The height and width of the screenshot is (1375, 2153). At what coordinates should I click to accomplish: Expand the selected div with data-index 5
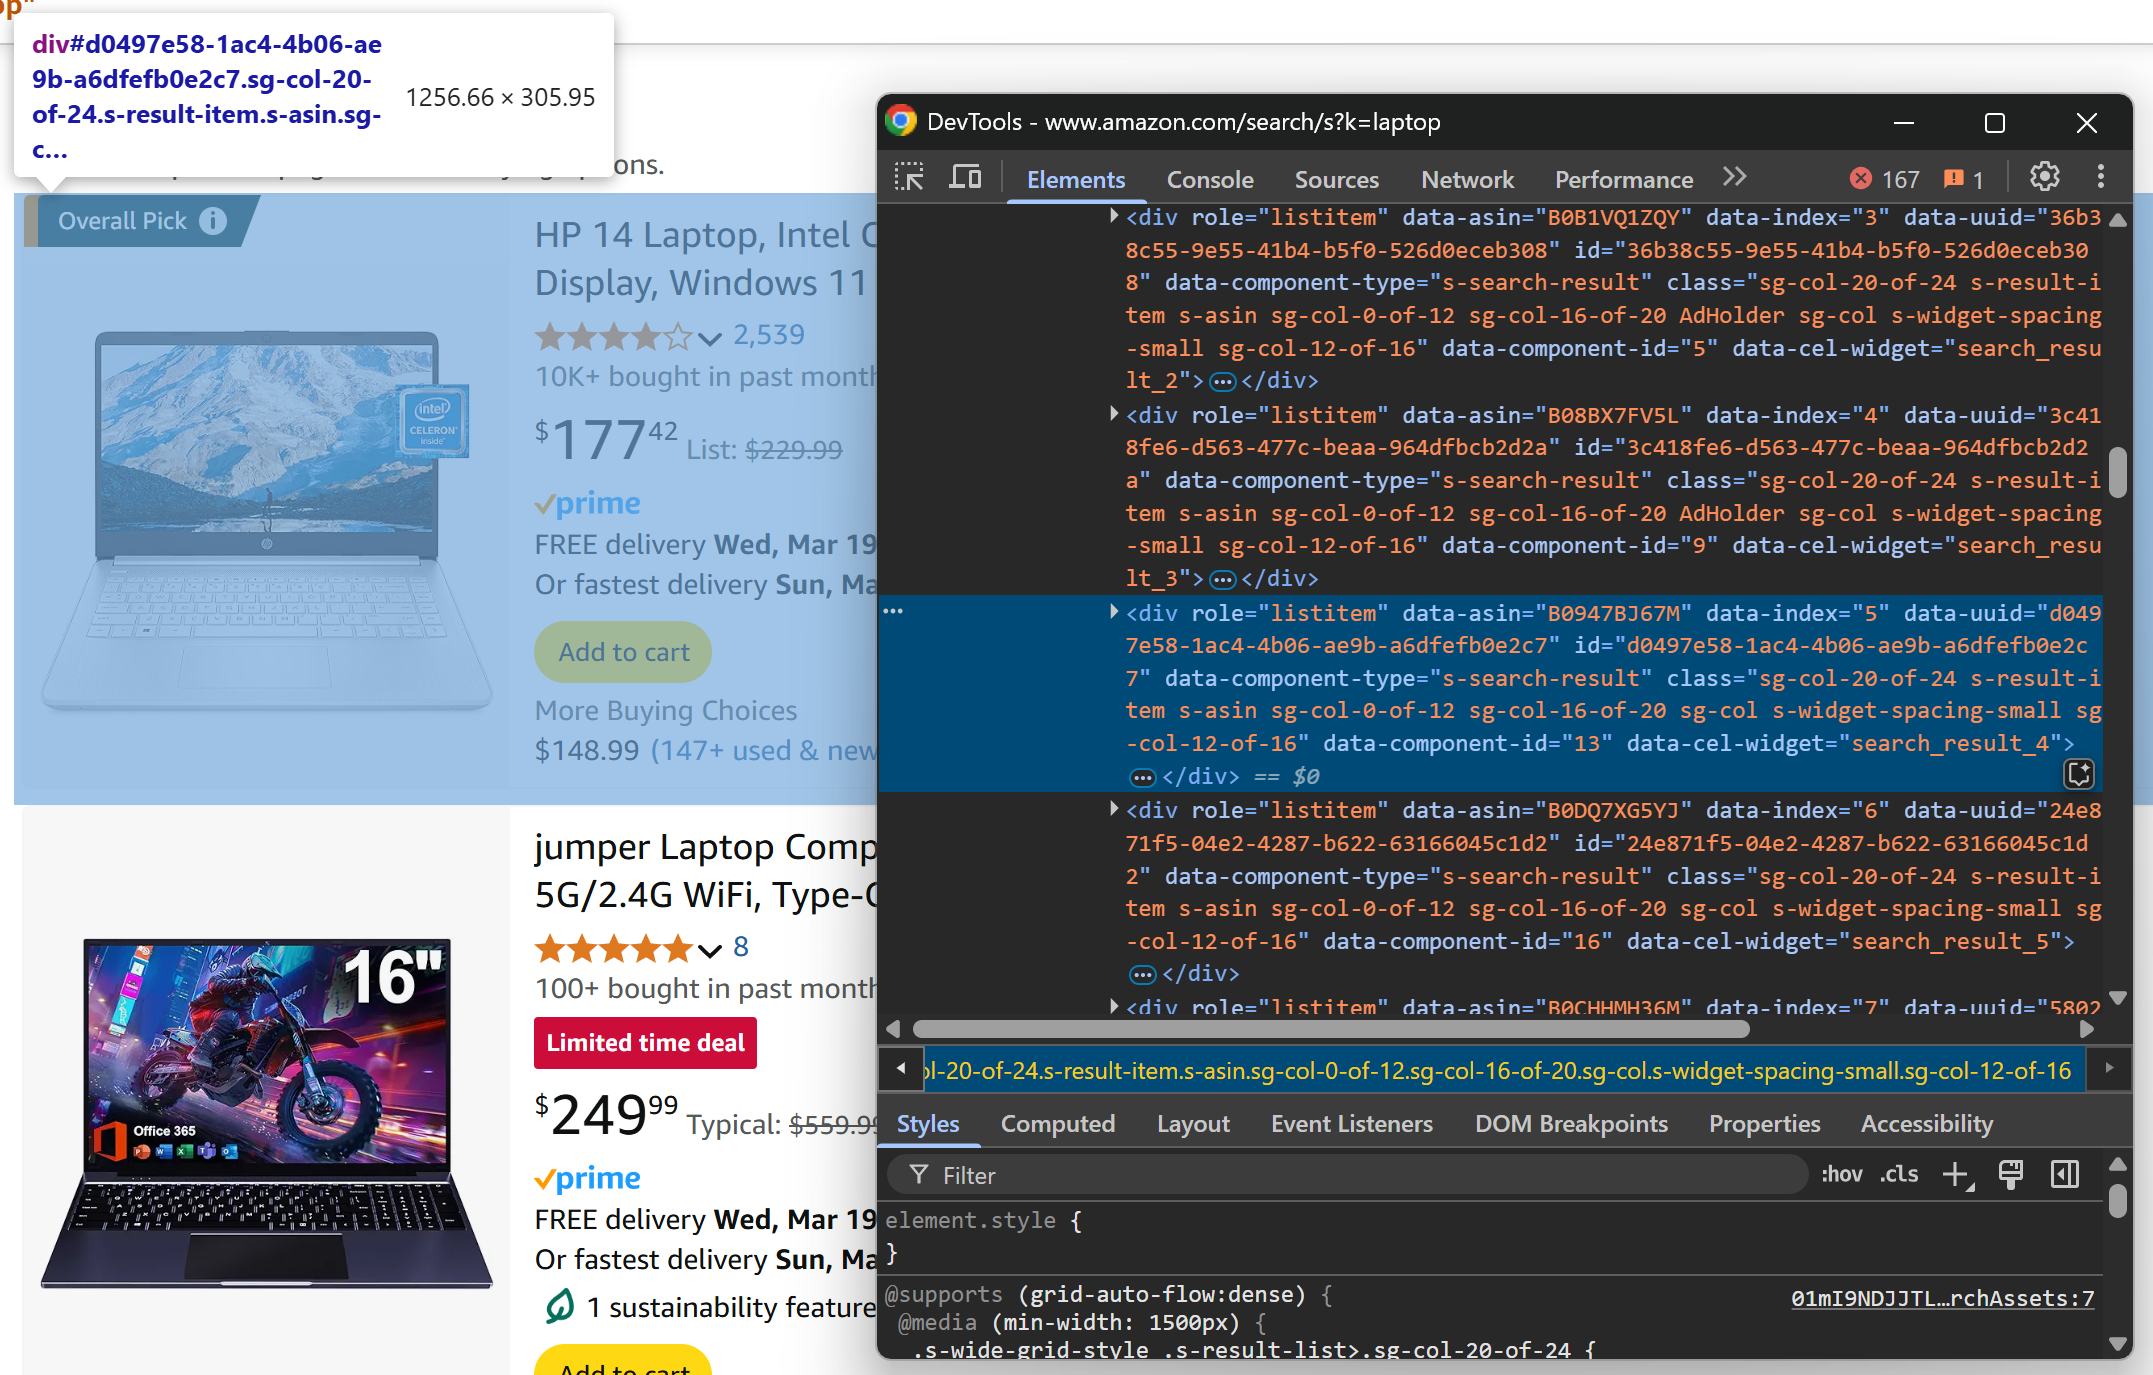coord(1113,612)
